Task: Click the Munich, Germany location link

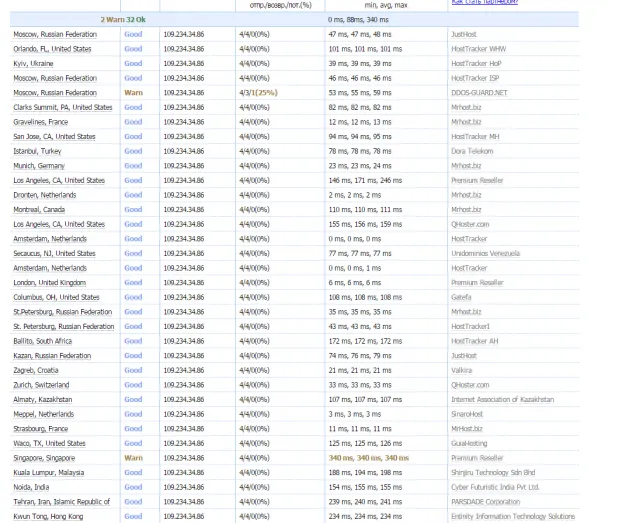Action: [39, 166]
